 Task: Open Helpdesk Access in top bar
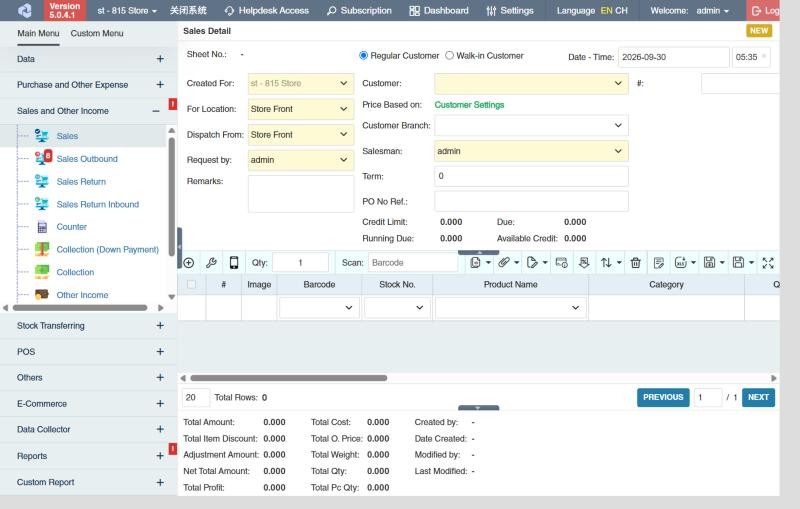[x=267, y=10]
